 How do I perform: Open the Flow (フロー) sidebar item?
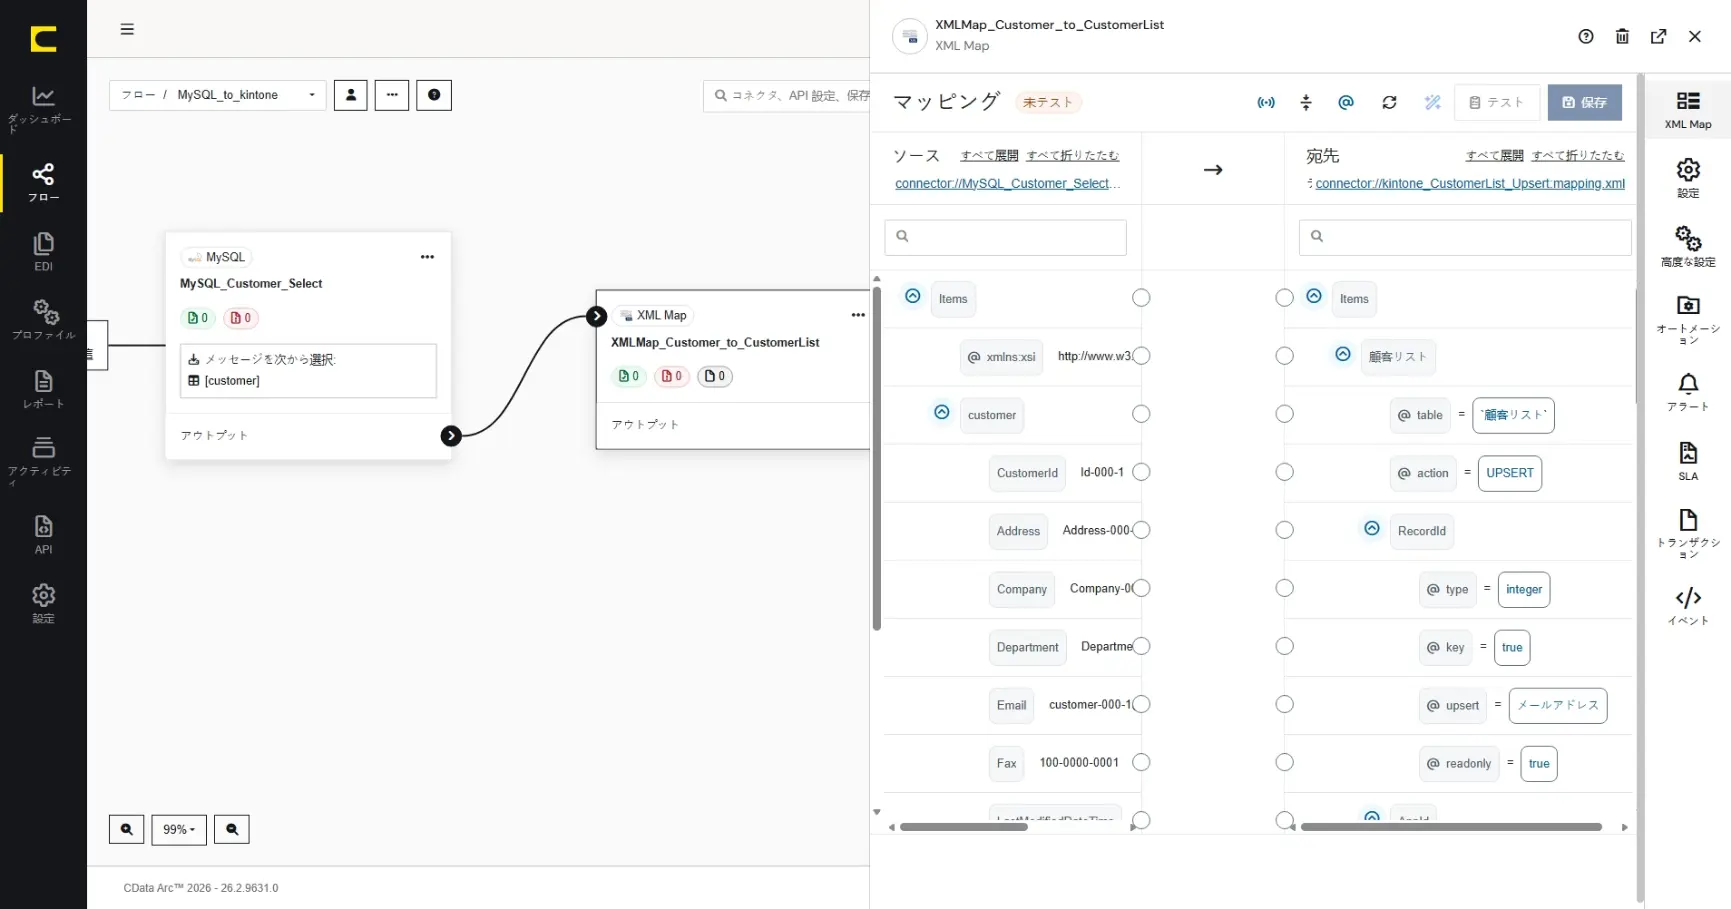[x=43, y=182]
